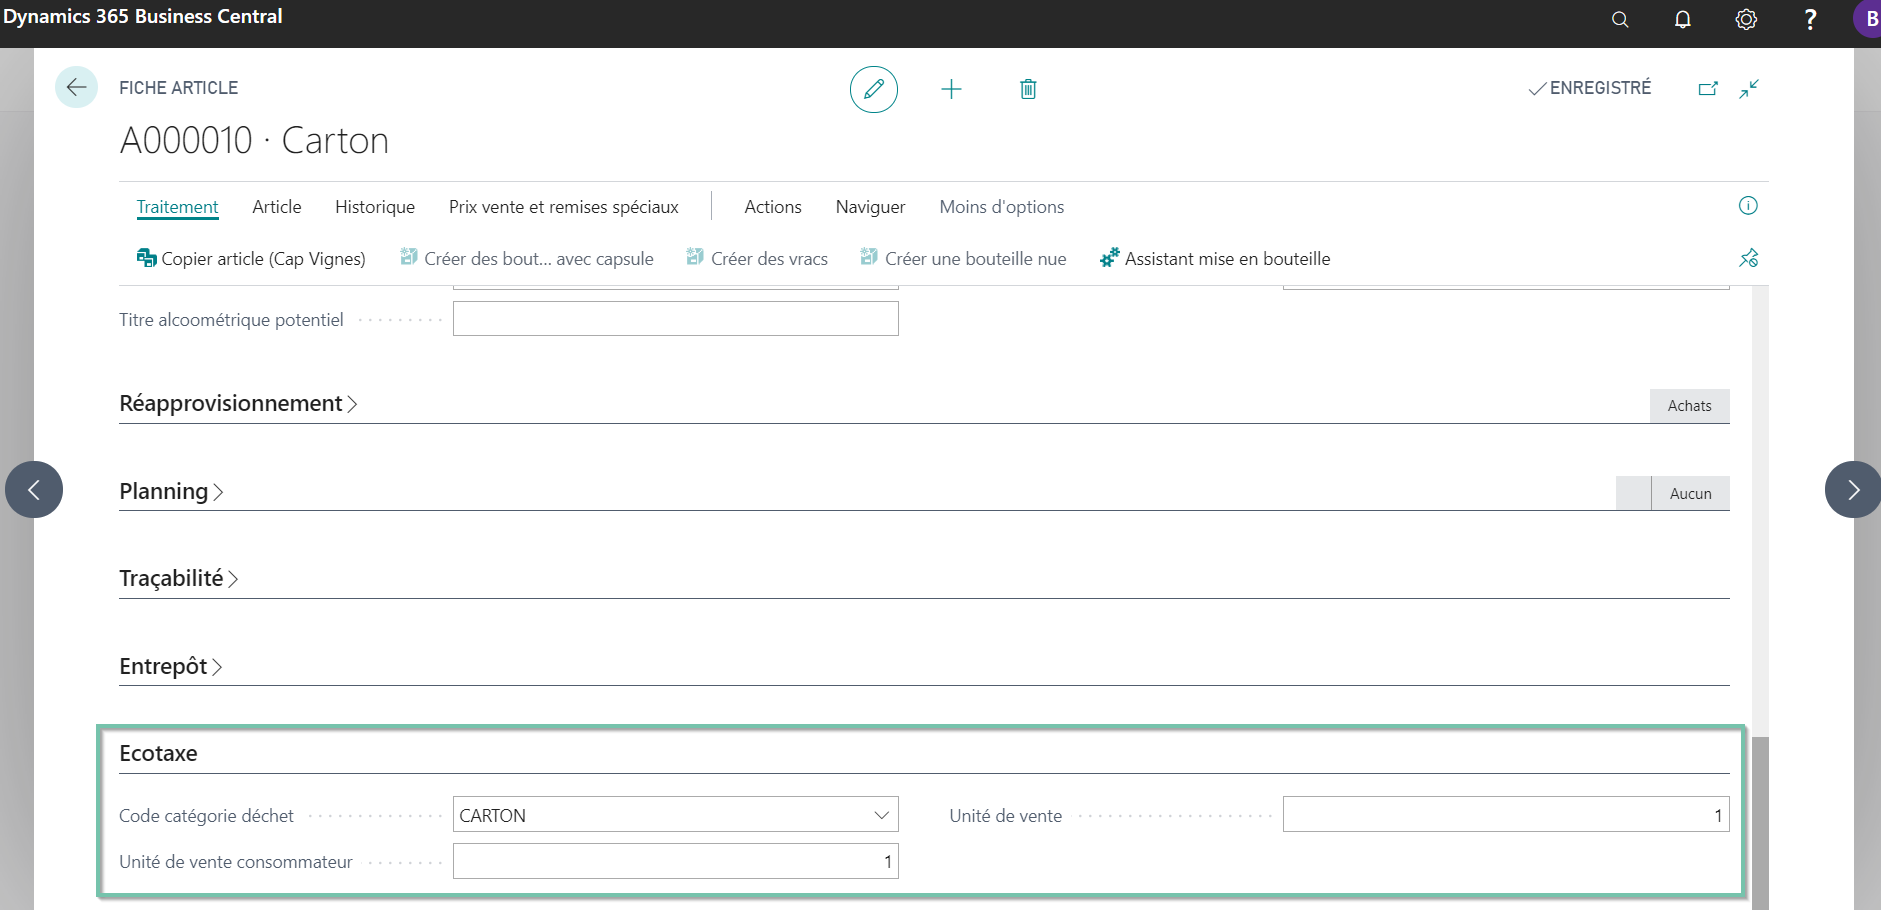
Task: Add a new article with plus icon
Action: (951, 89)
